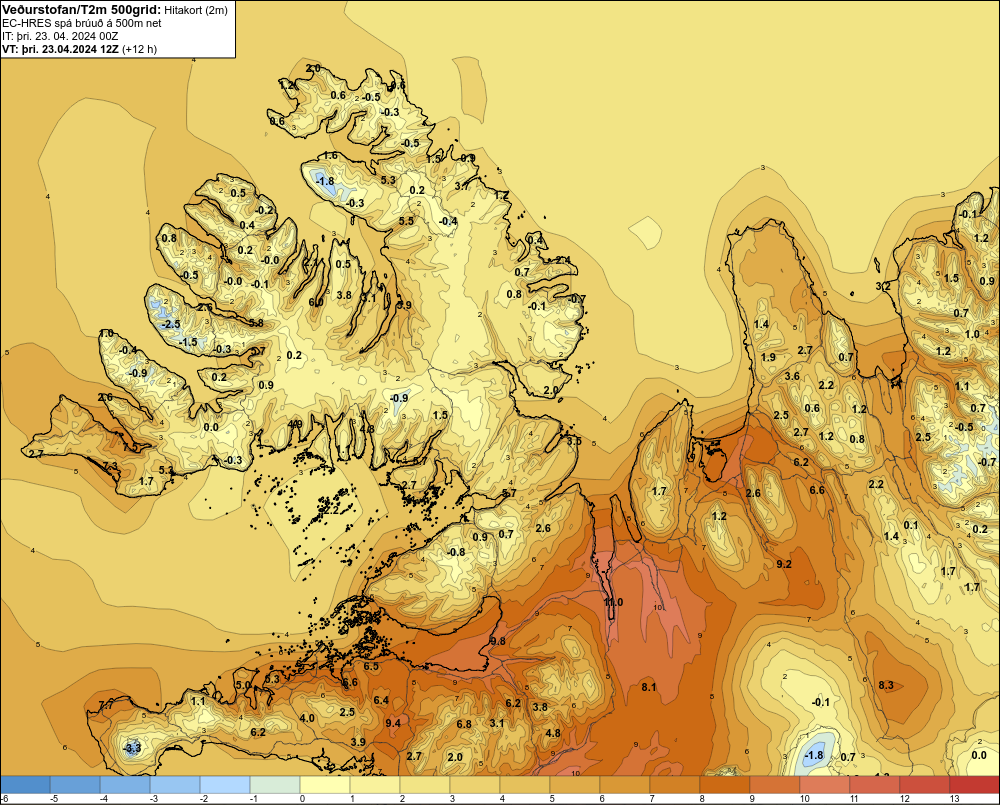This screenshot has height=805, width=1000.
Task: Click the 3.5 coastal temperature value
Action: [574, 441]
